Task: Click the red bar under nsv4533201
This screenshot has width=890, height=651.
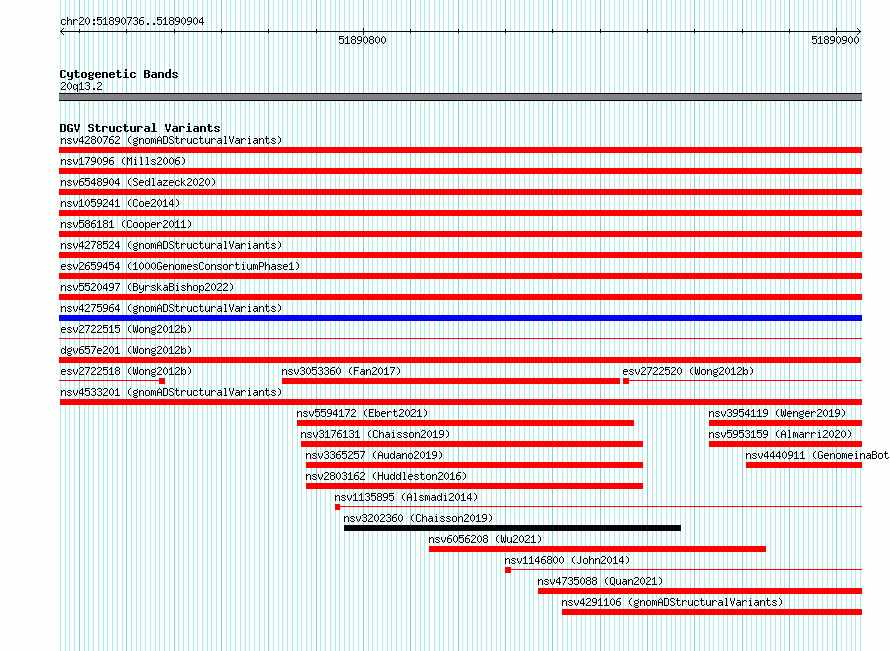Action: tap(461, 402)
